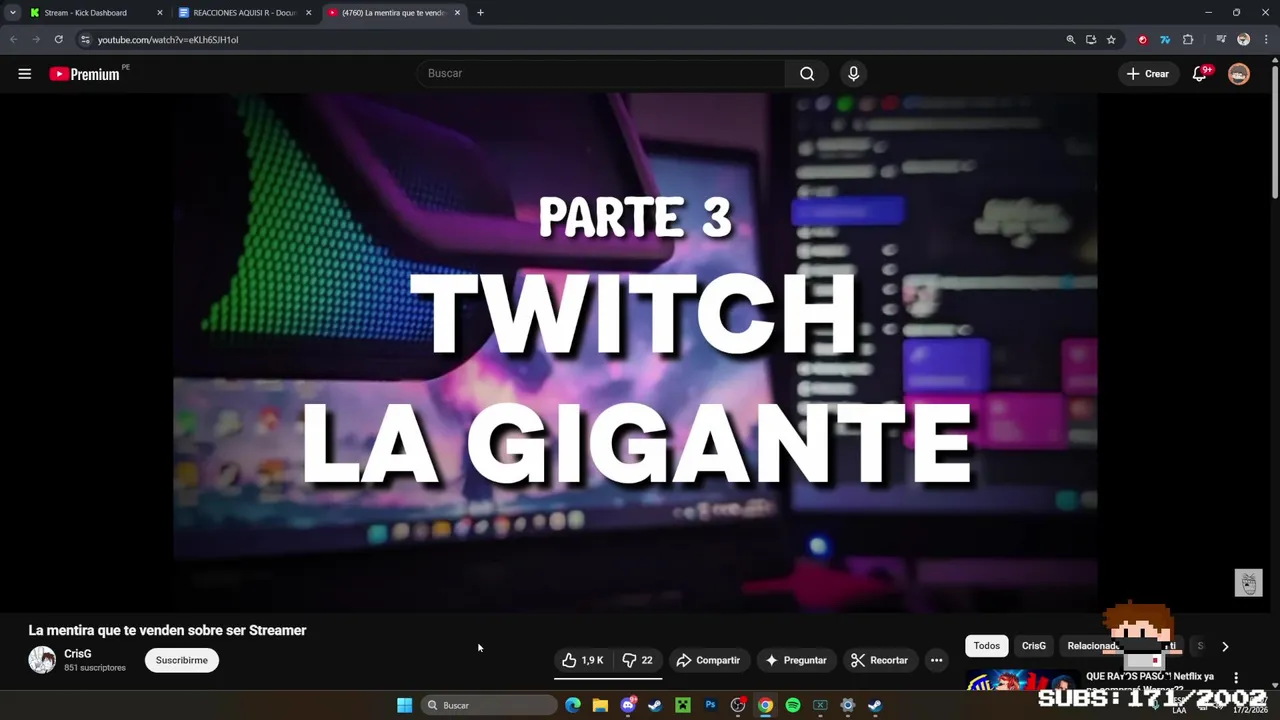This screenshot has height=720, width=1280.
Task: Open options for Netflix recommended video
Action: [1236, 678]
